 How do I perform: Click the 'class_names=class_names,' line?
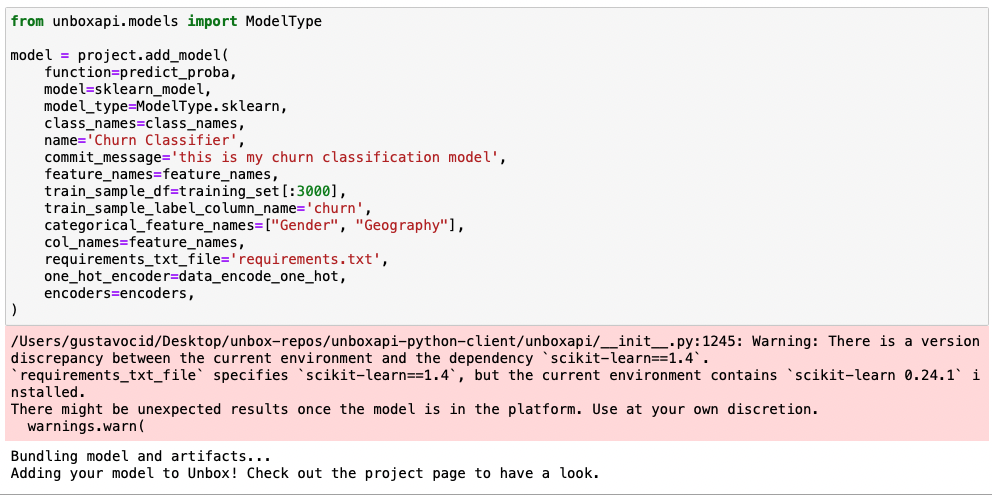point(144,123)
